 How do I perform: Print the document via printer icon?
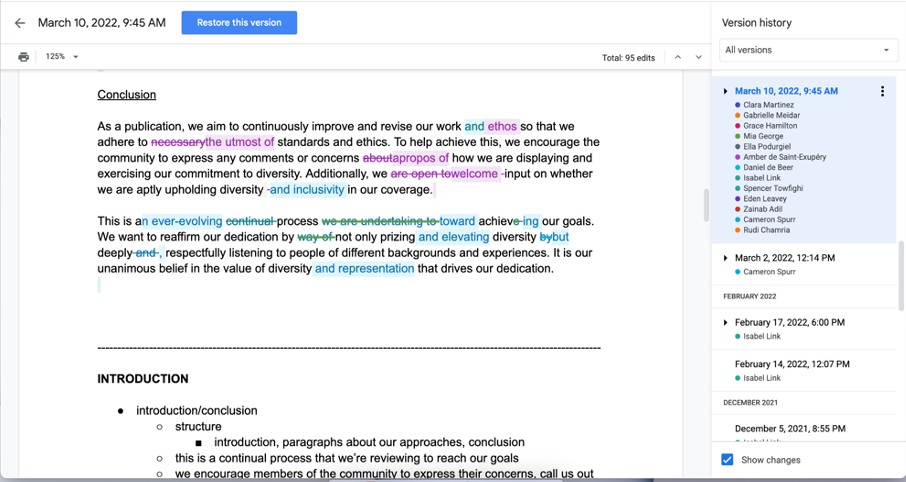(23, 57)
